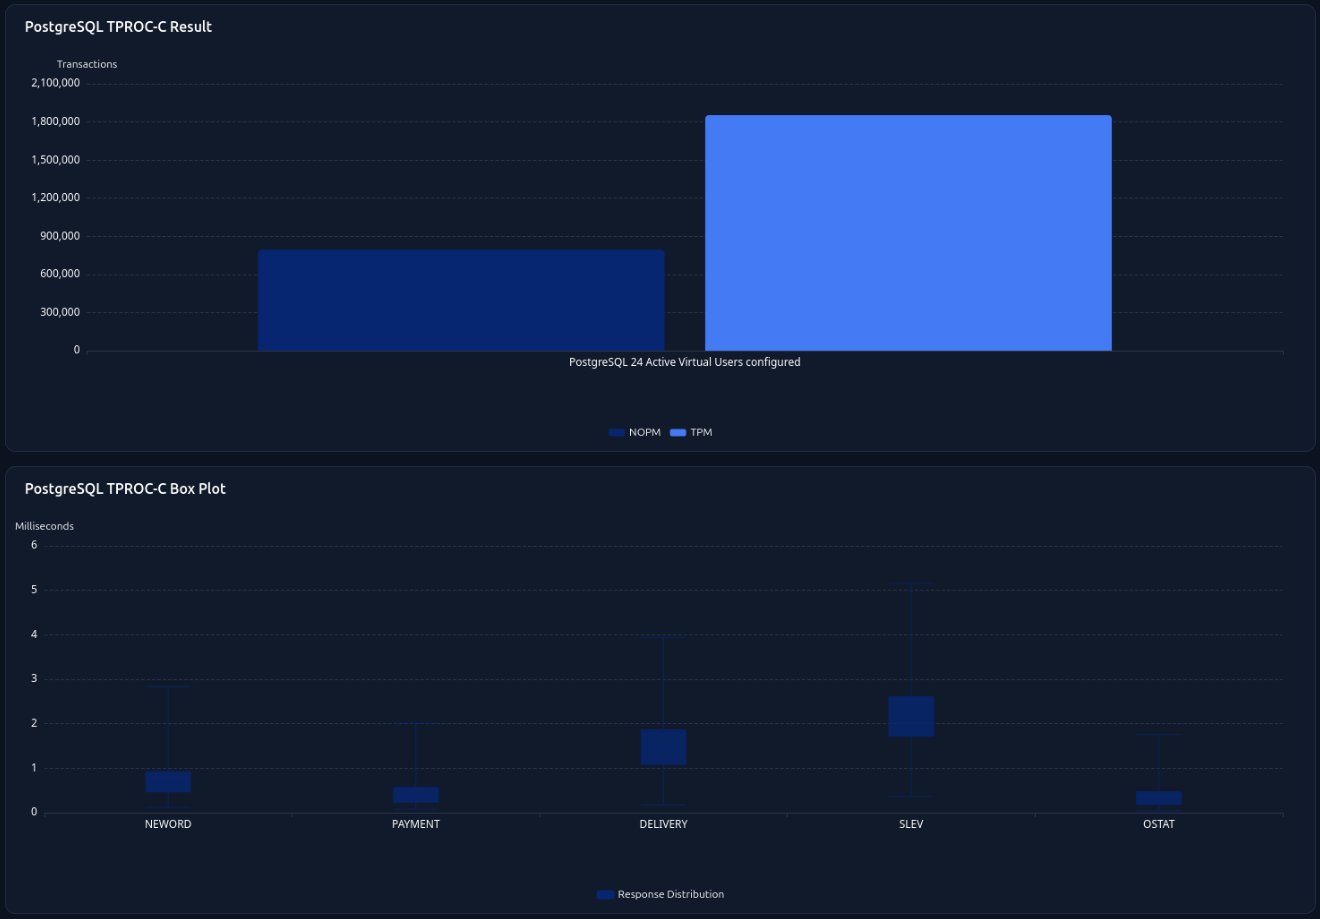
Task: Toggle the Response Distribution legend entry
Action: pos(660,895)
